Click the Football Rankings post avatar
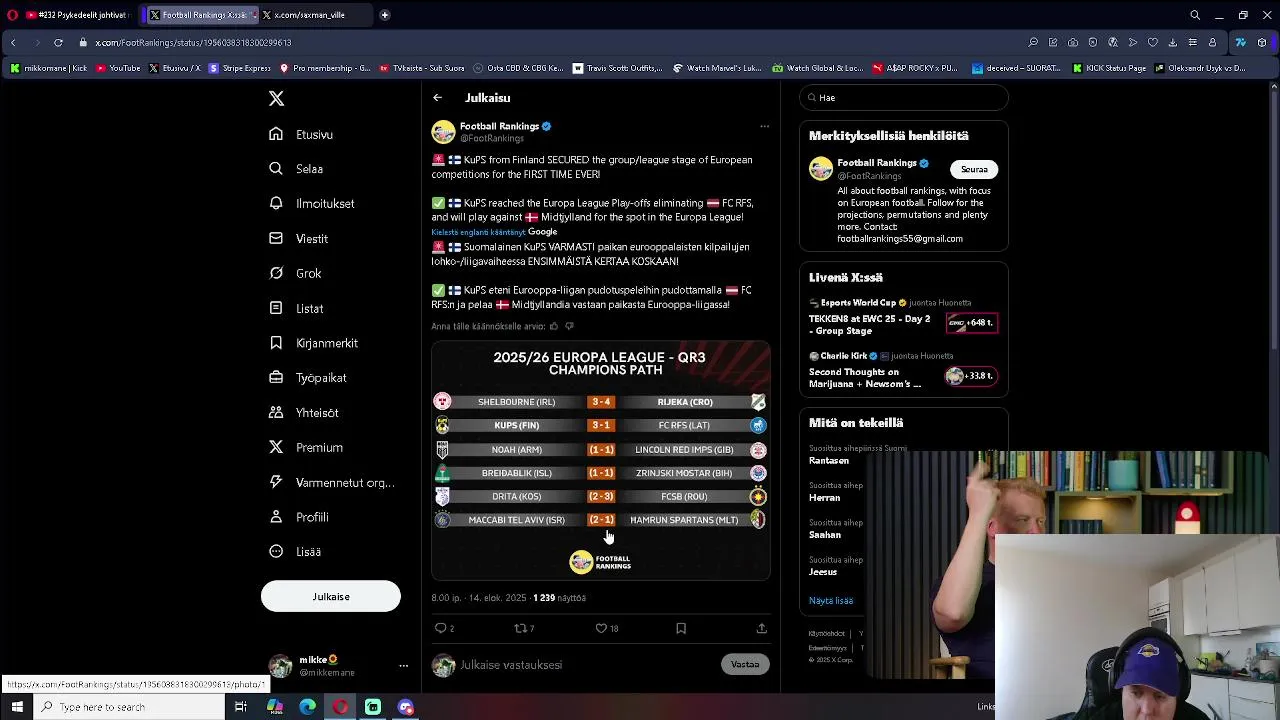Viewport: 1280px width, 720px height. click(443, 132)
